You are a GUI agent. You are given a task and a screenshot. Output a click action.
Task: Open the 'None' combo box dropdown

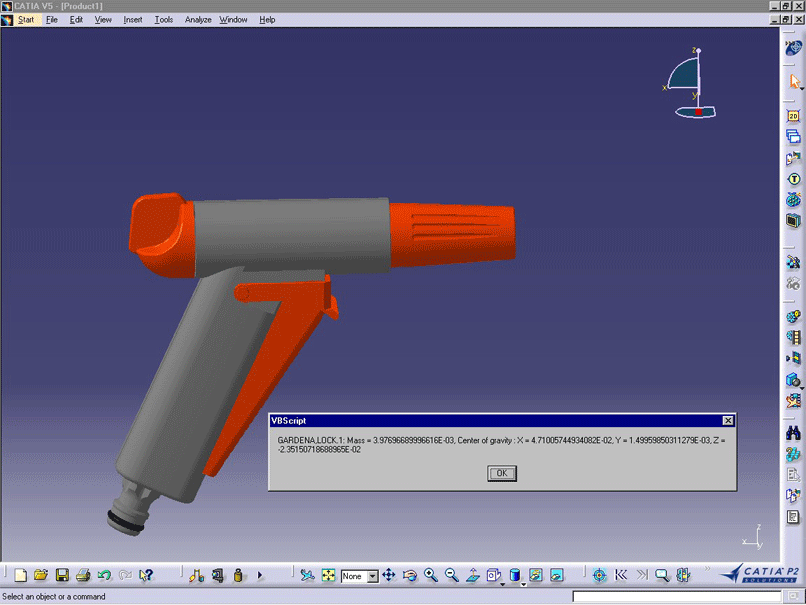click(x=372, y=577)
